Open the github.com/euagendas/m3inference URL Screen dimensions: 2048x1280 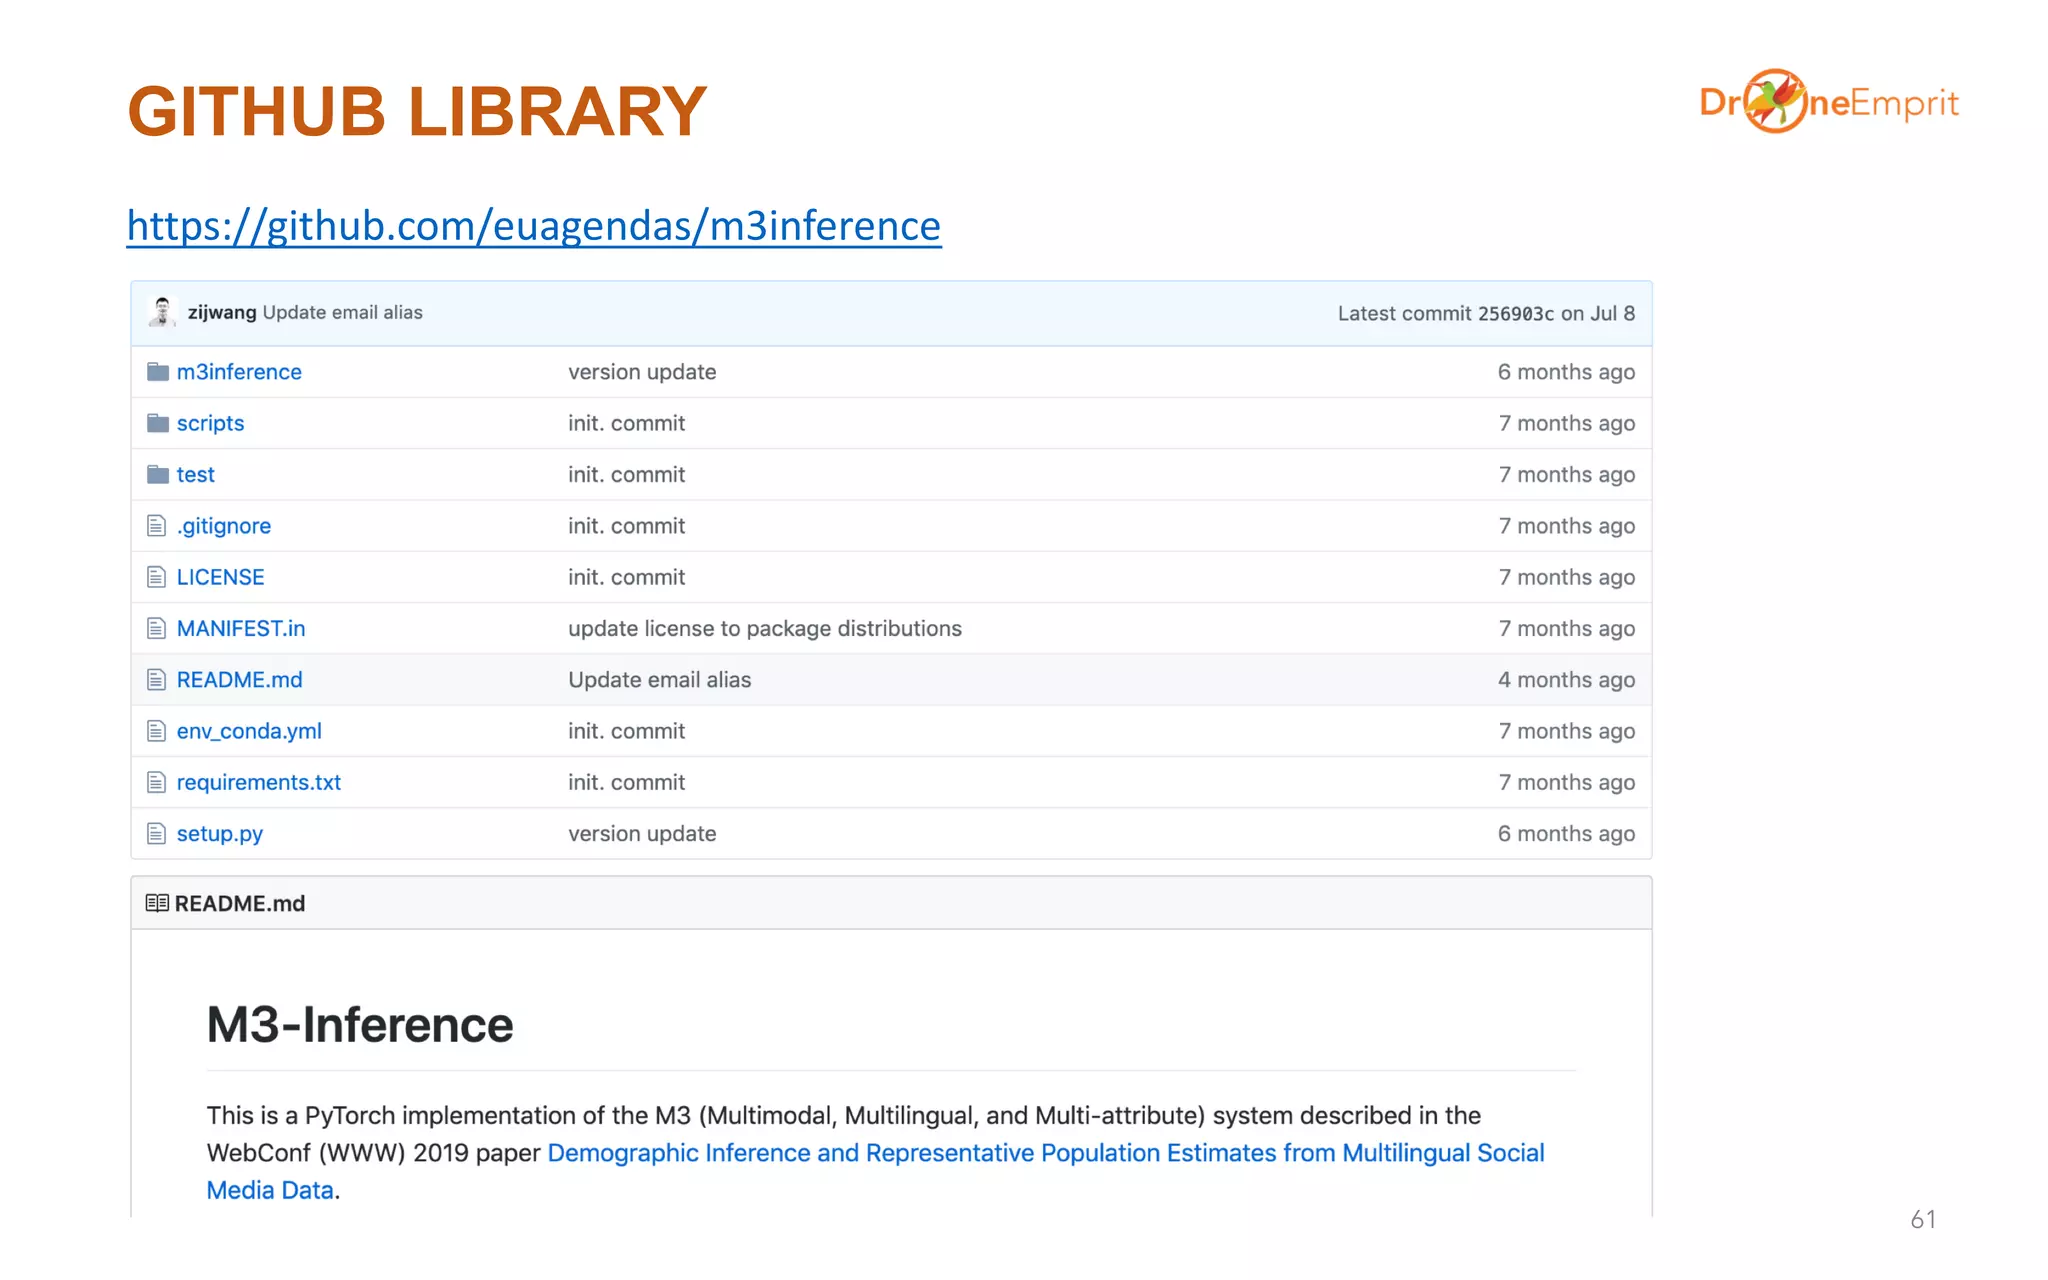click(x=534, y=226)
